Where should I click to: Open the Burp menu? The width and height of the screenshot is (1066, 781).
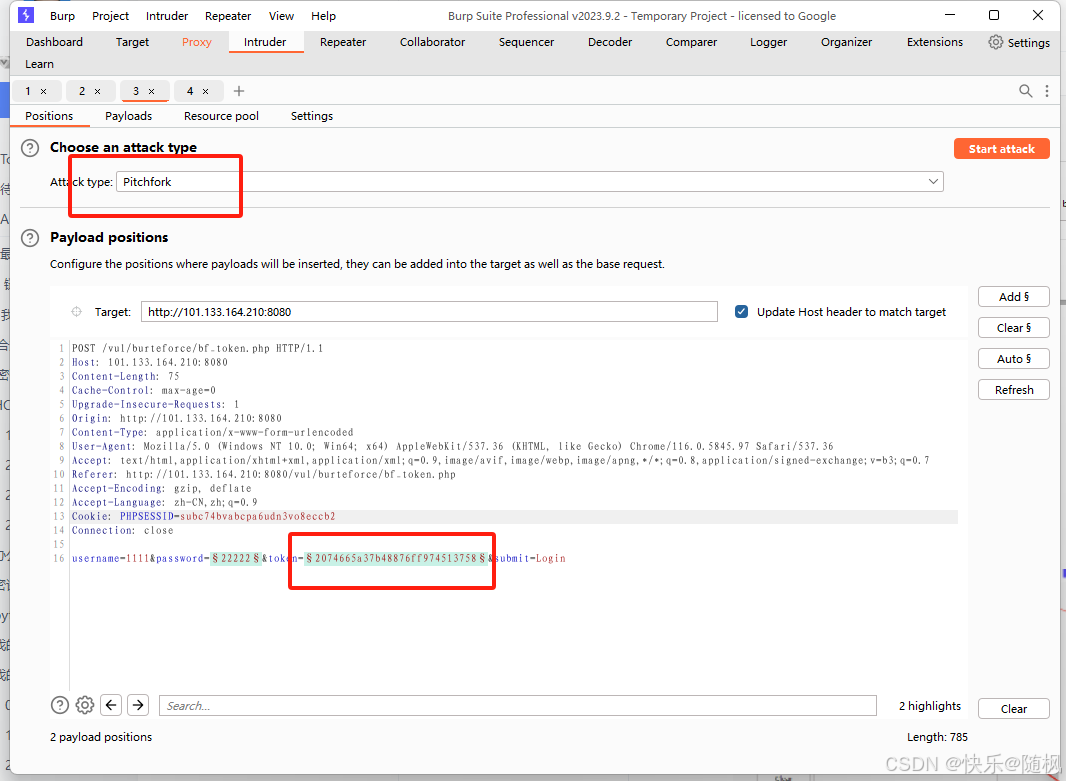point(63,16)
